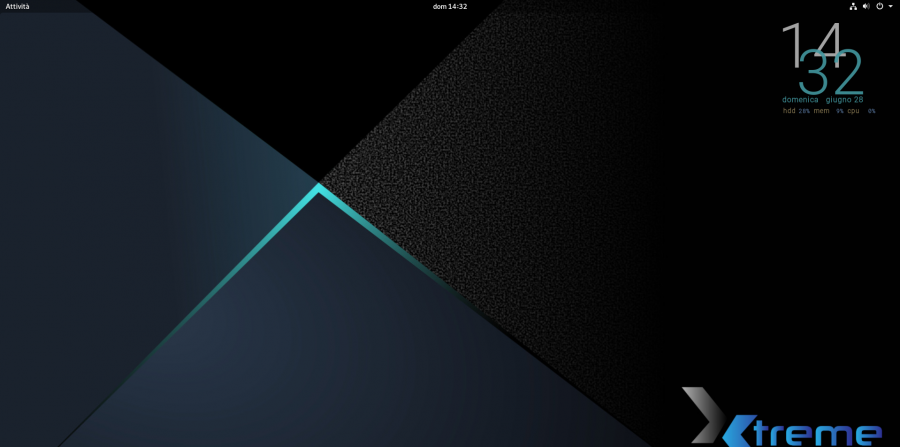Click the cyan triangle peak on wallpaper
This screenshot has width=900, height=447.
319,187
